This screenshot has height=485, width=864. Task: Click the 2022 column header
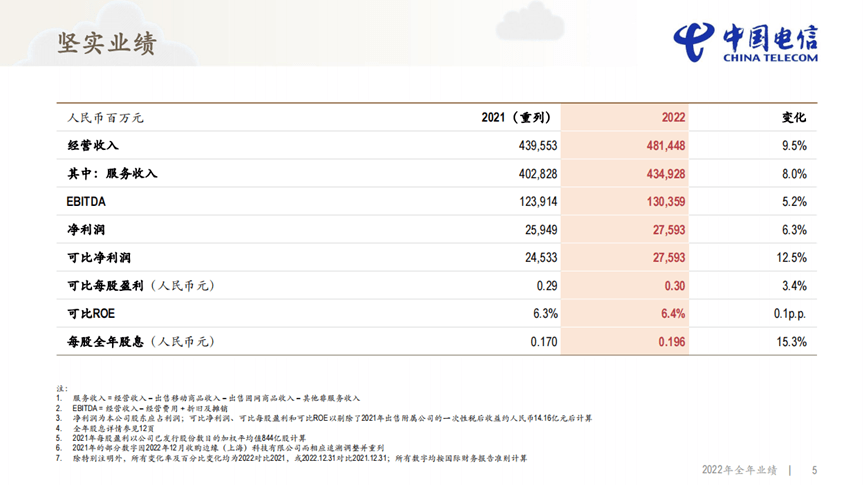pyautogui.click(x=673, y=117)
